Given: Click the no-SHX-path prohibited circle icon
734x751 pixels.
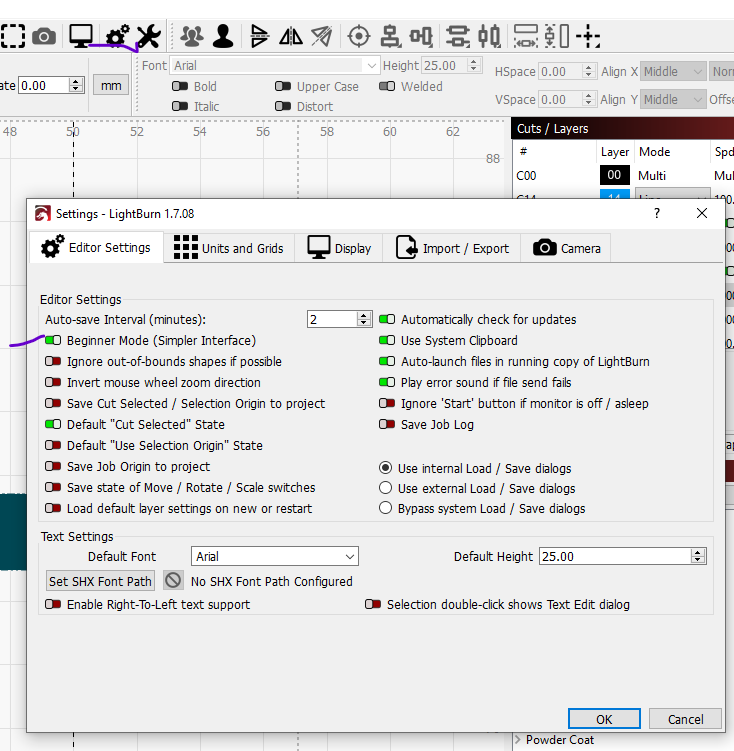Looking at the screenshot, I should coord(173,580).
